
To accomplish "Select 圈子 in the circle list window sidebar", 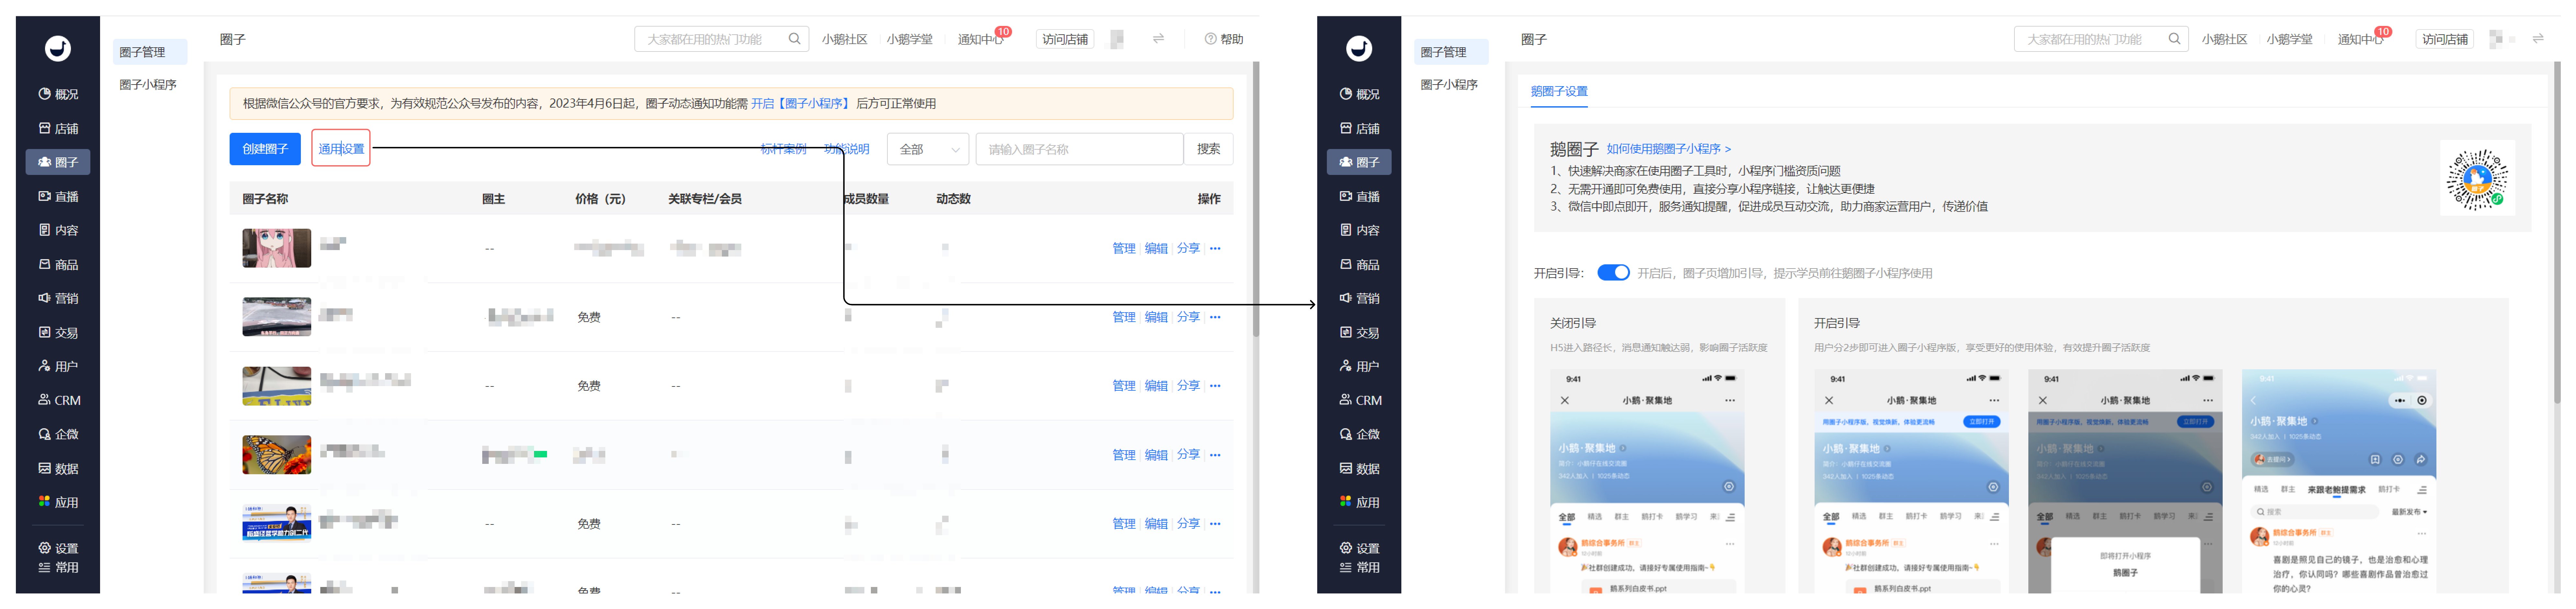I will coord(58,162).
